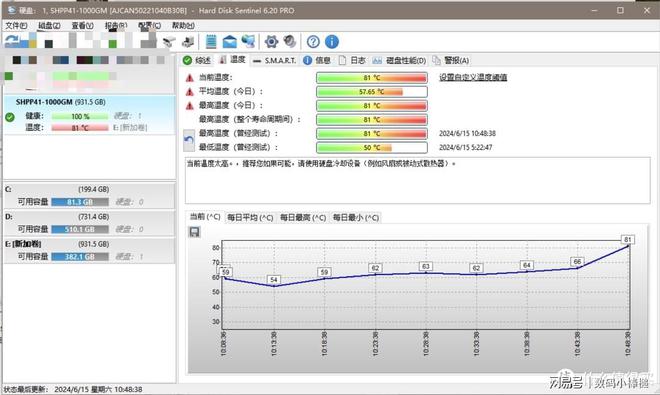Click the envelope email toolbar icon

tap(229, 41)
